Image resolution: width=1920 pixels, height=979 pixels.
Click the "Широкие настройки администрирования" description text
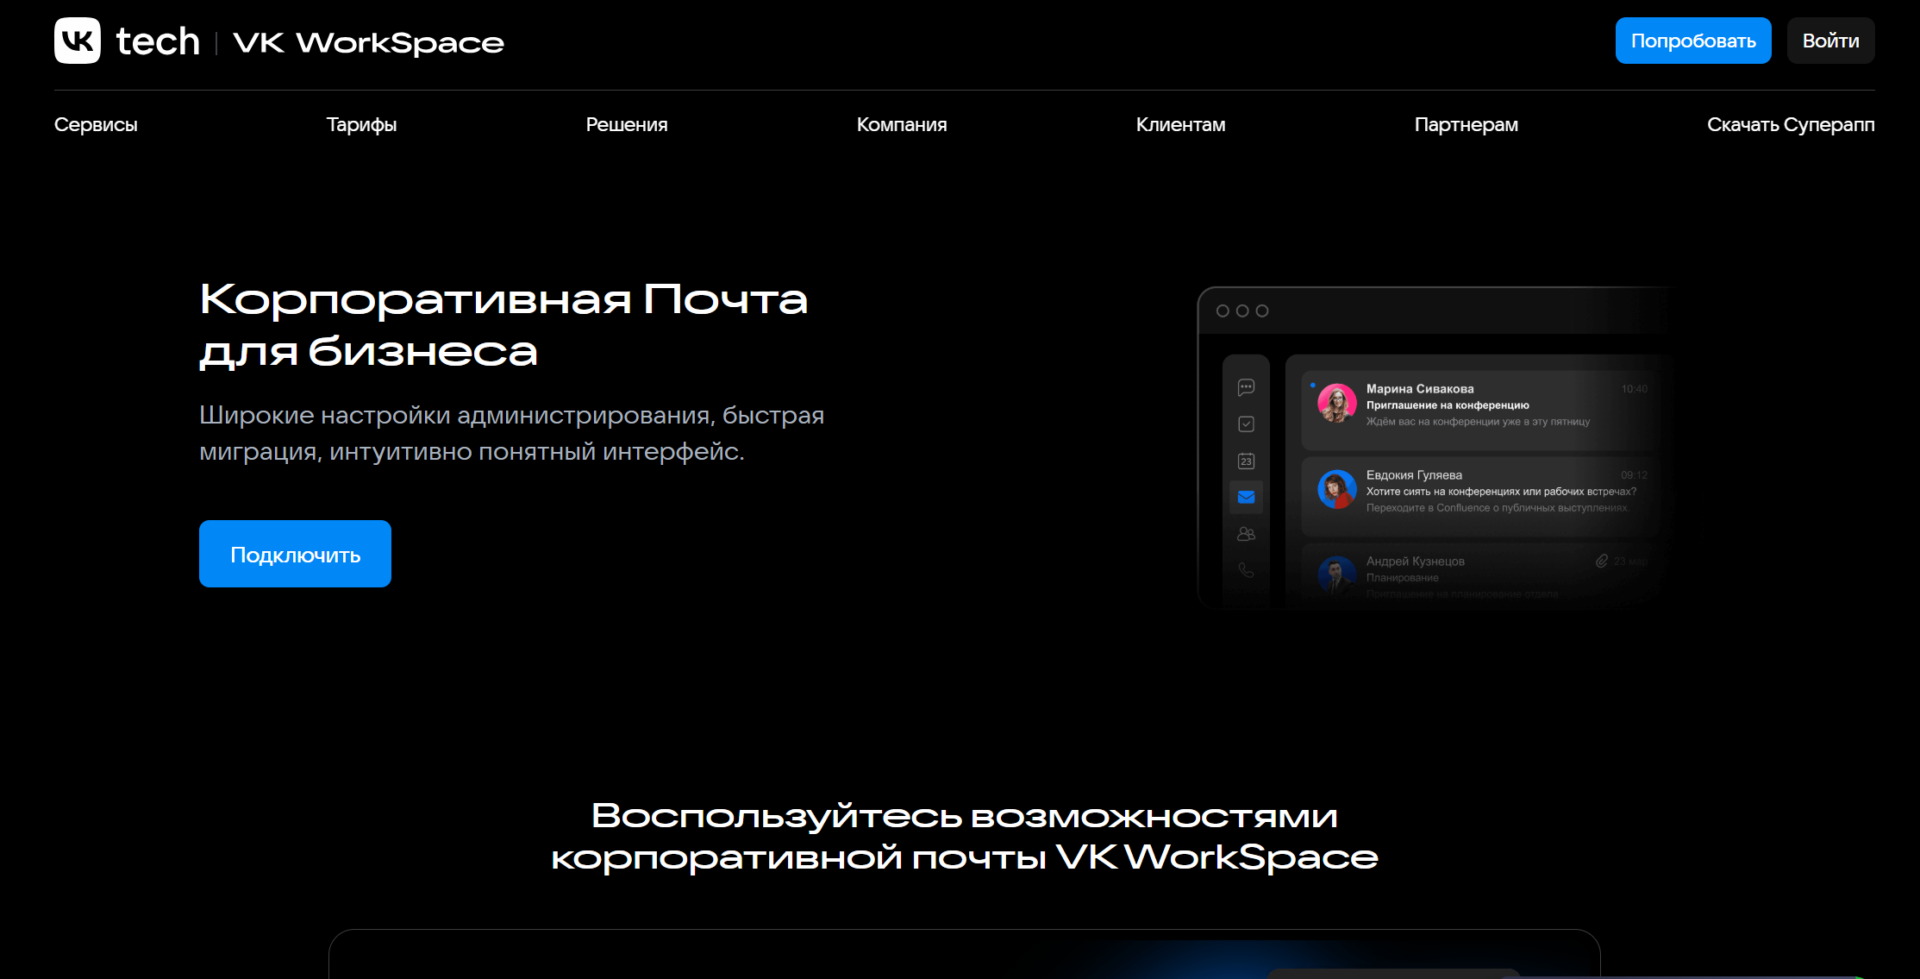(512, 433)
